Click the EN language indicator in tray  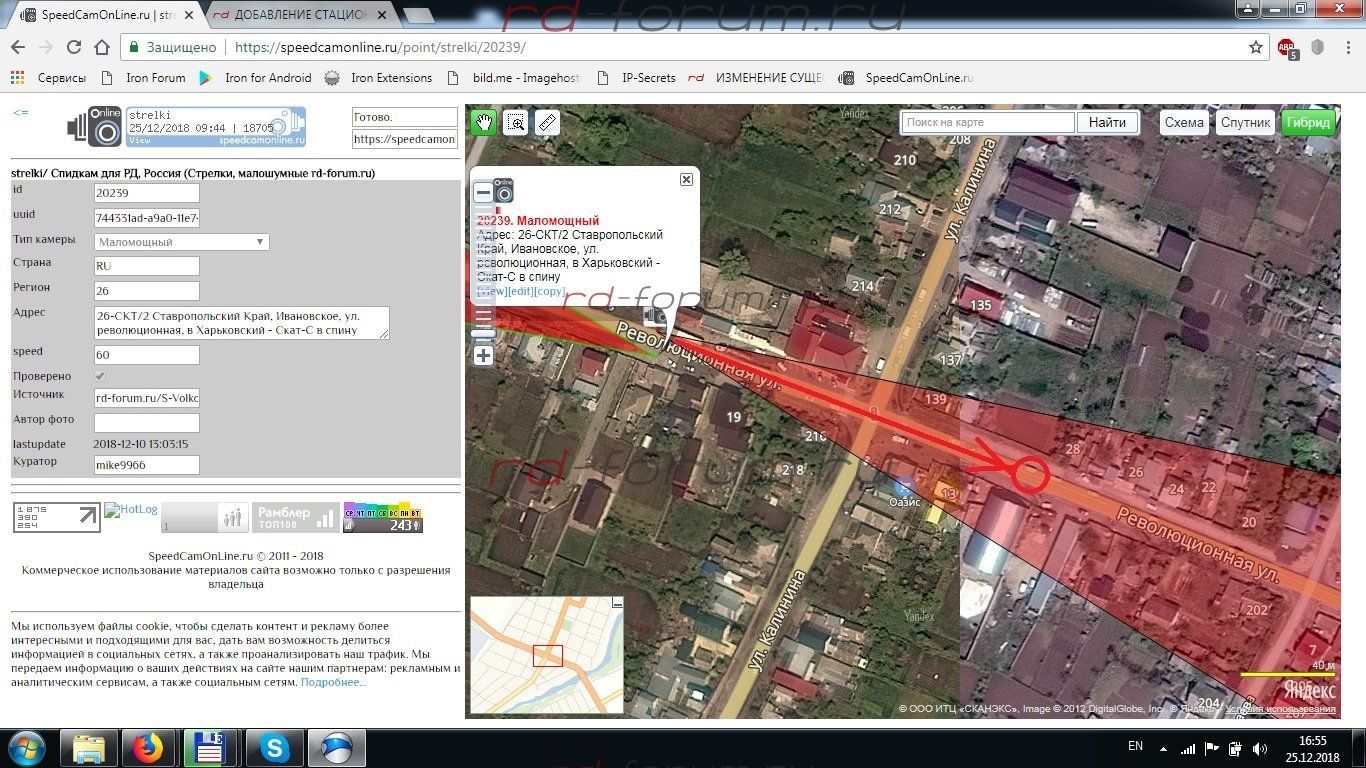point(1135,746)
